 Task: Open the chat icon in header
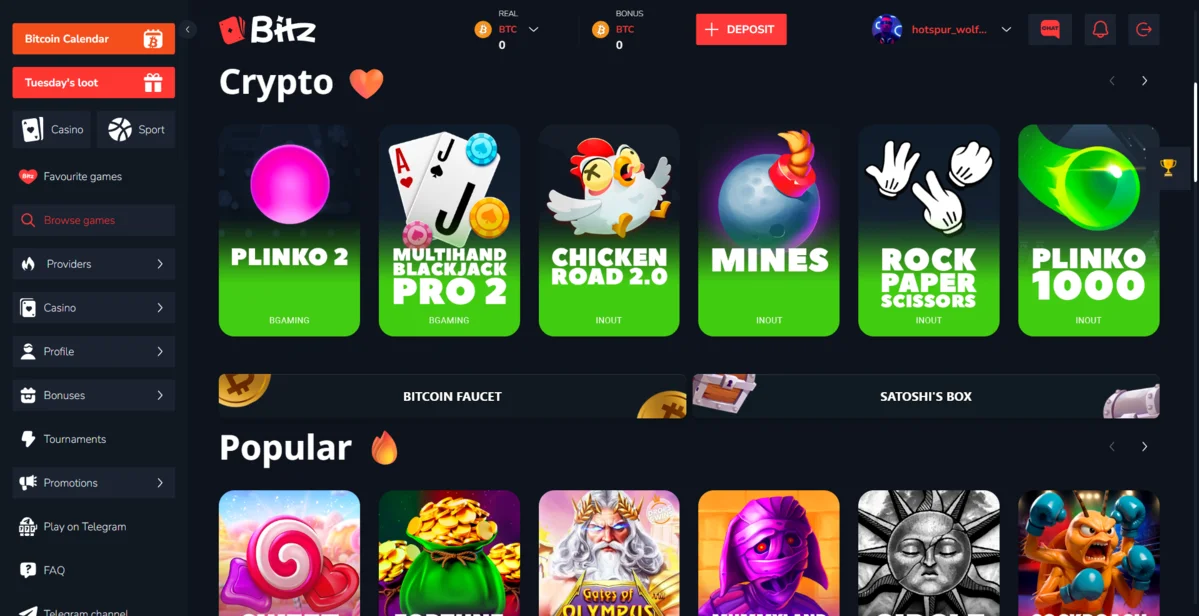click(x=1050, y=30)
